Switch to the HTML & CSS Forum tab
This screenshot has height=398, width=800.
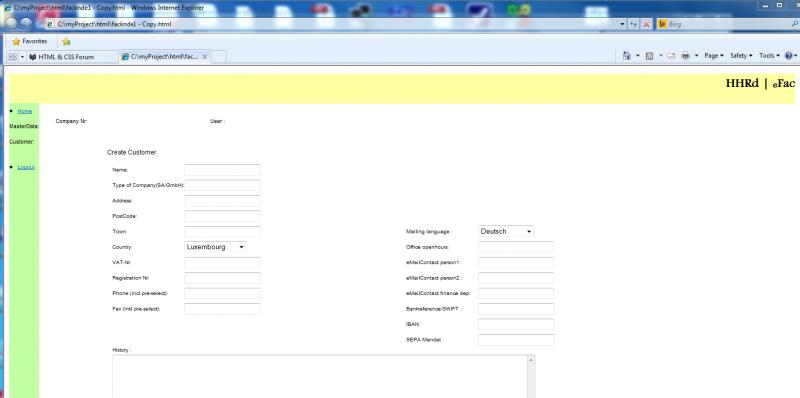pos(67,57)
